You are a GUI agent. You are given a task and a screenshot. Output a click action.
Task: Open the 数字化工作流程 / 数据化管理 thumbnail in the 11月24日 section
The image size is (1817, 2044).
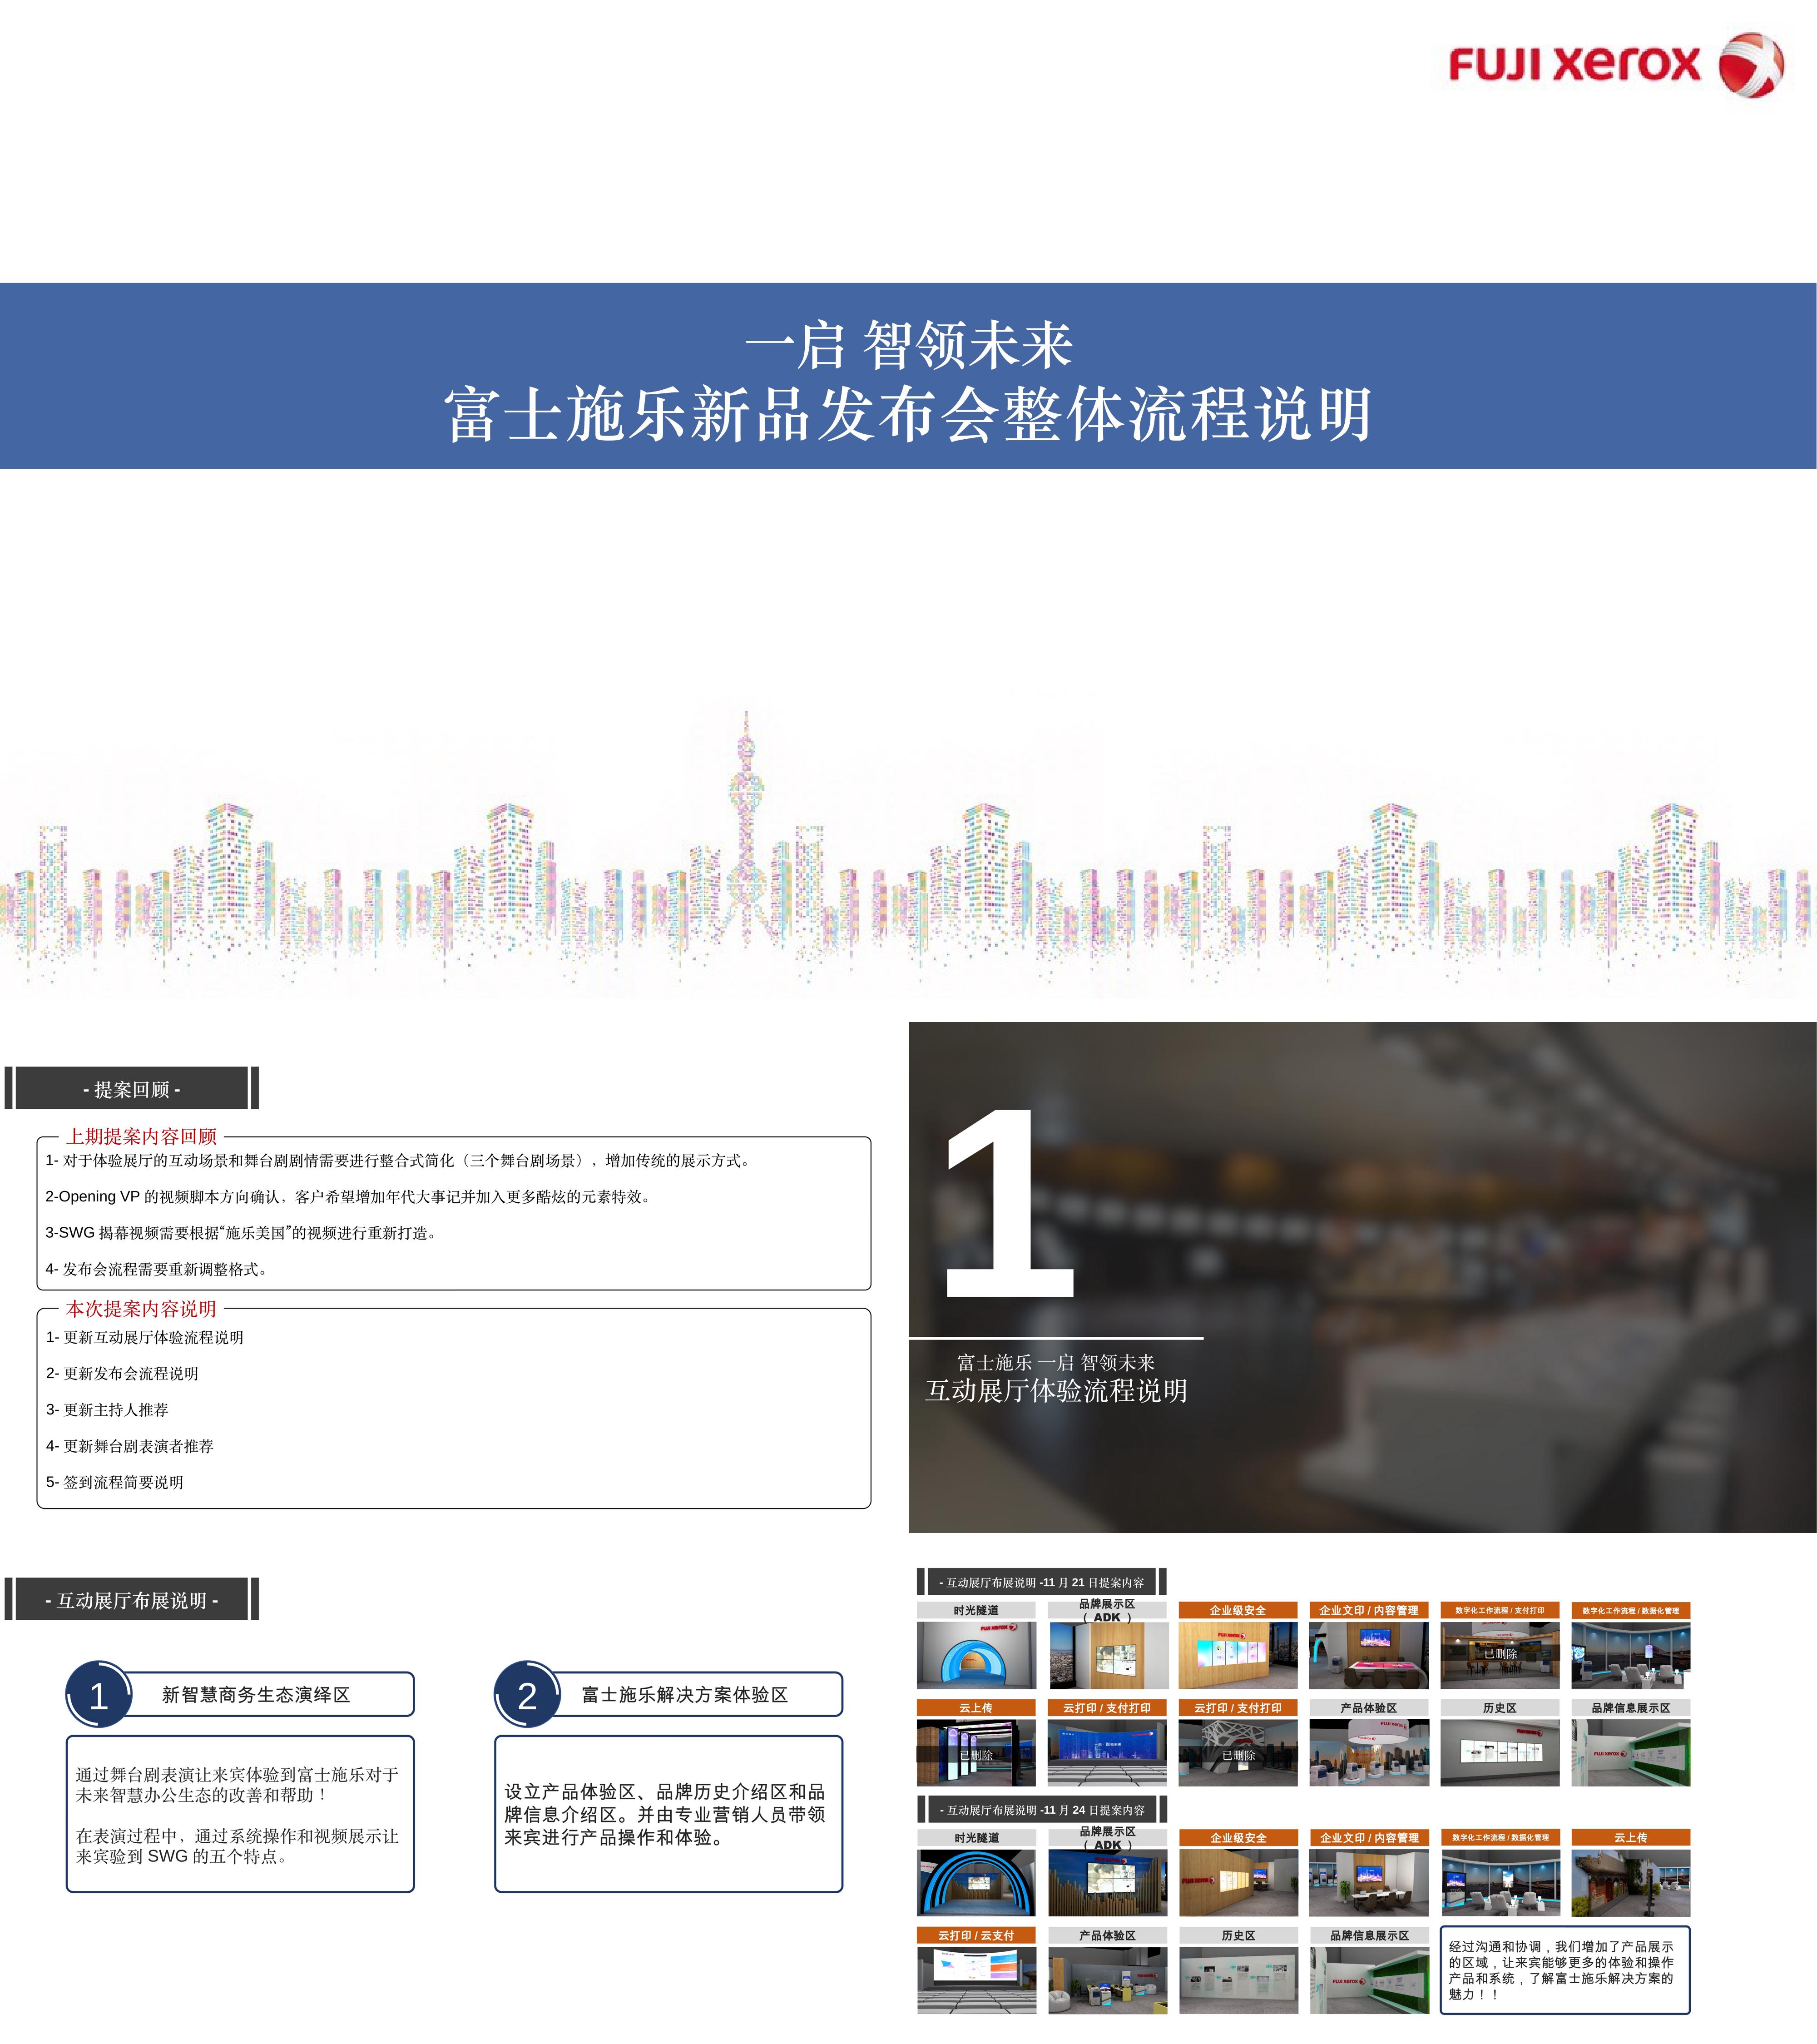point(1500,1883)
